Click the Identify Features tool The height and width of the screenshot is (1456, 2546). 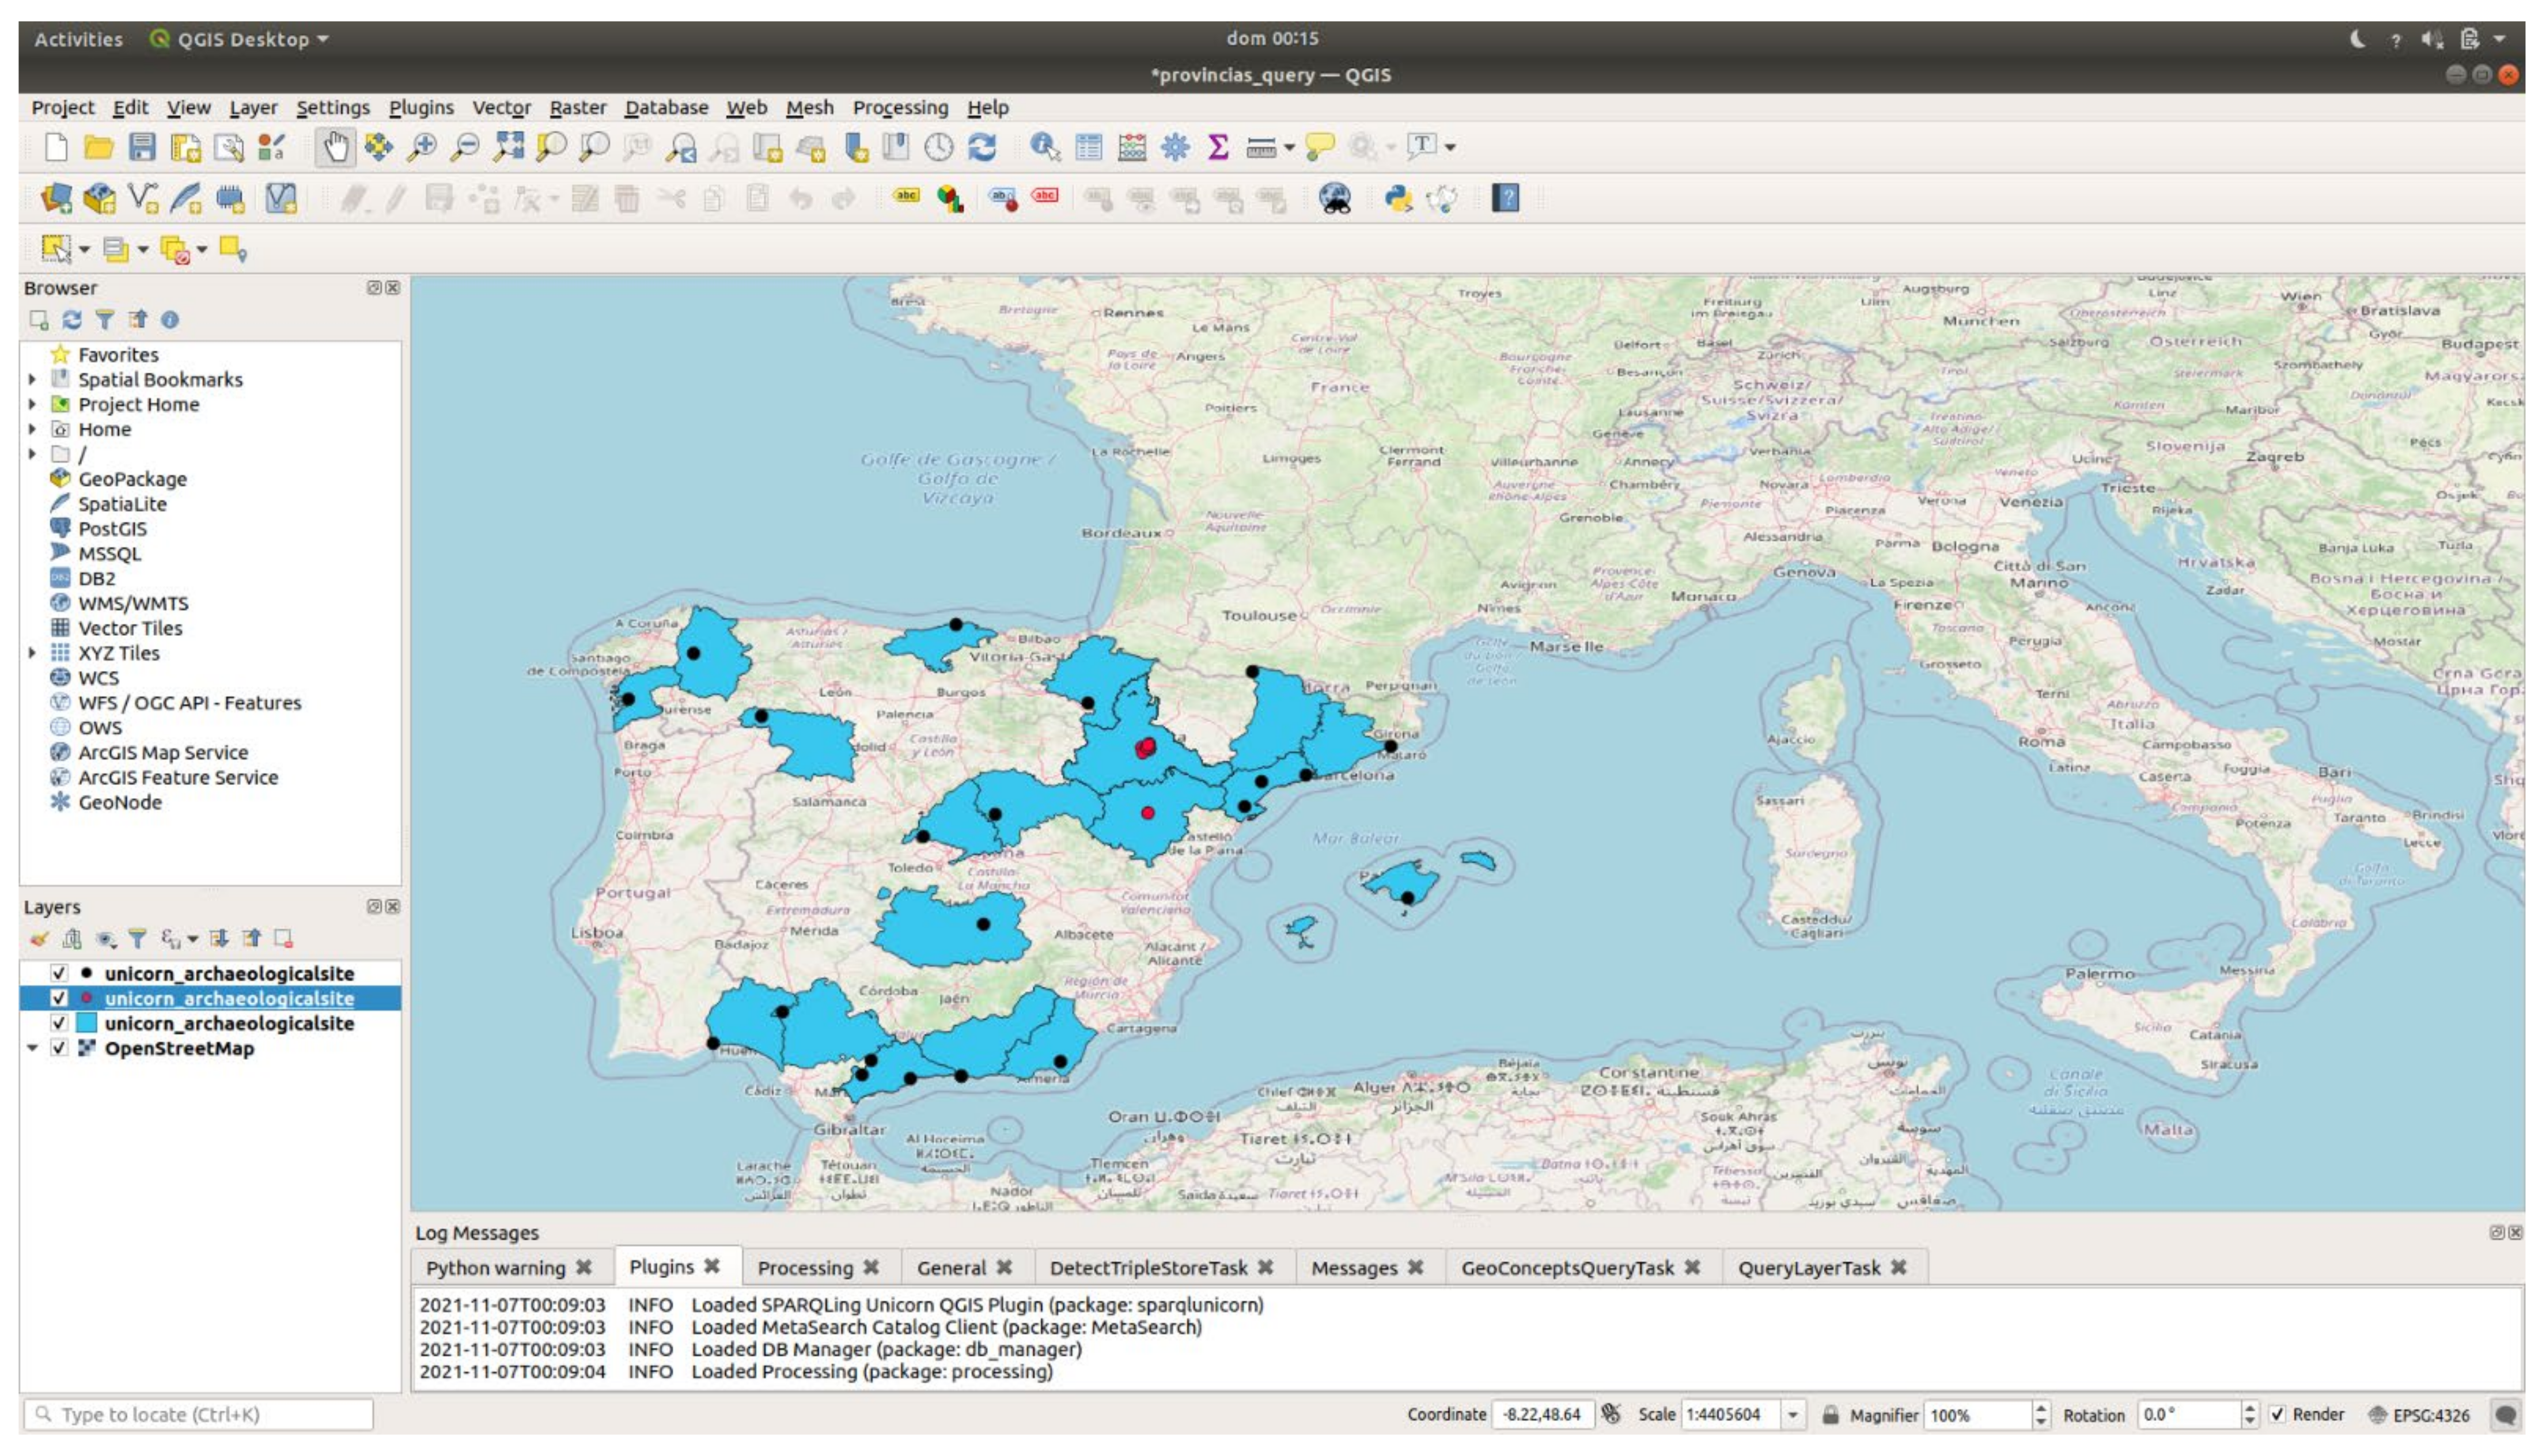pos(1044,148)
